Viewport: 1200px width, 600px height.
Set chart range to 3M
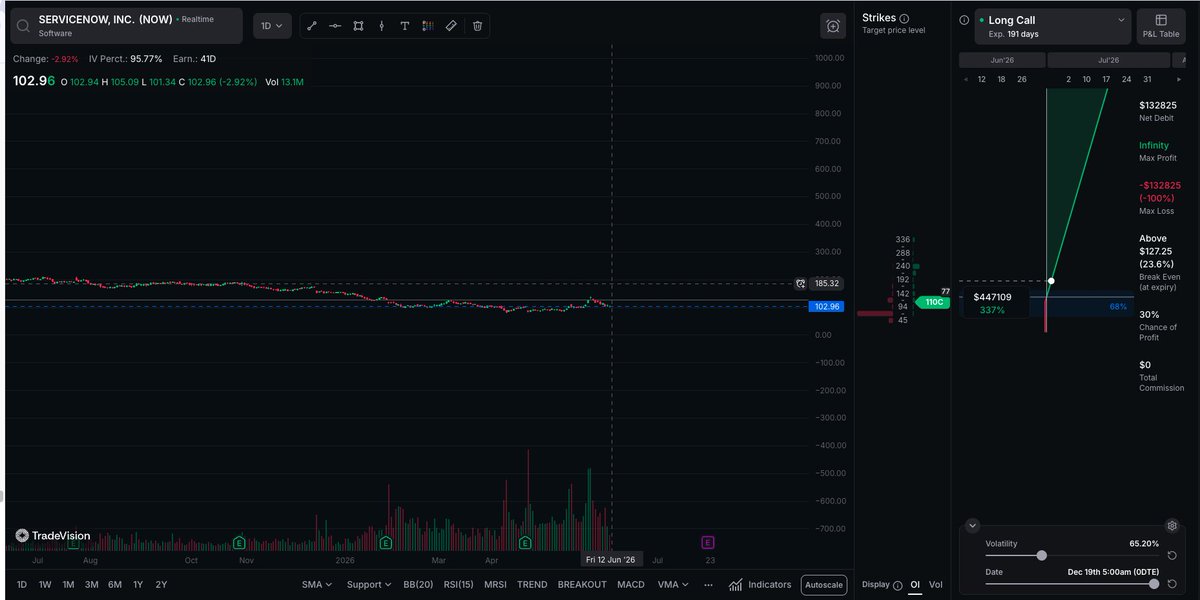[x=91, y=584]
